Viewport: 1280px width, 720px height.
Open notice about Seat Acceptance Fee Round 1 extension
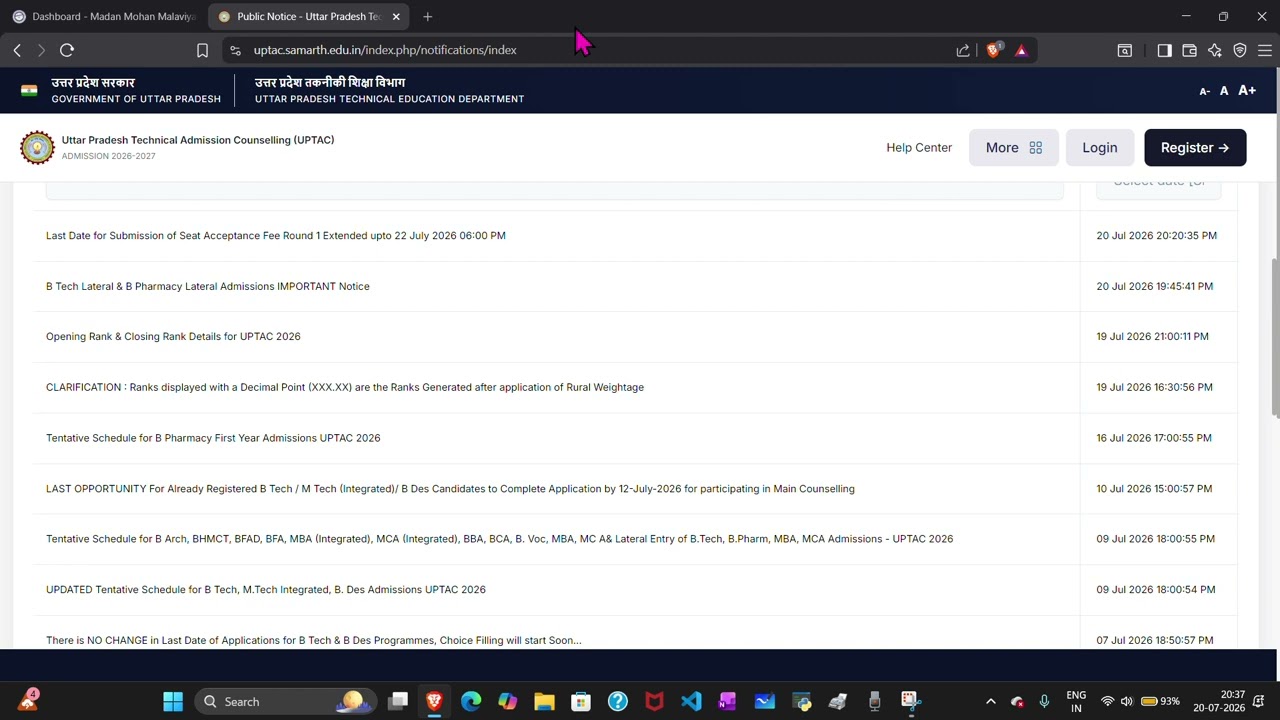[276, 236]
